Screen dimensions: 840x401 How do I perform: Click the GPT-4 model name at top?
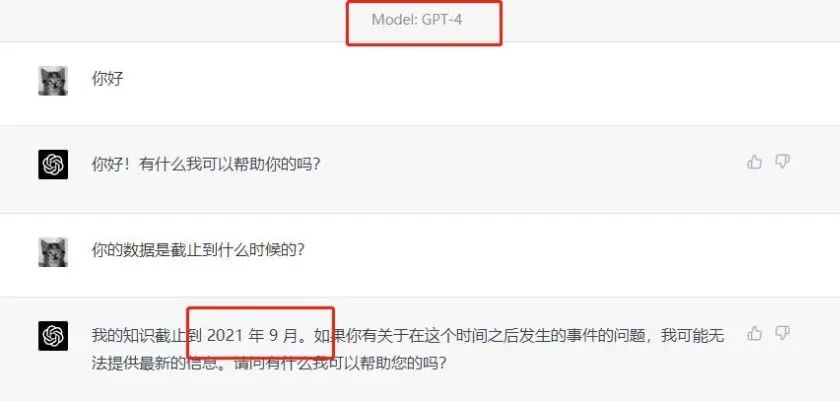(x=442, y=20)
